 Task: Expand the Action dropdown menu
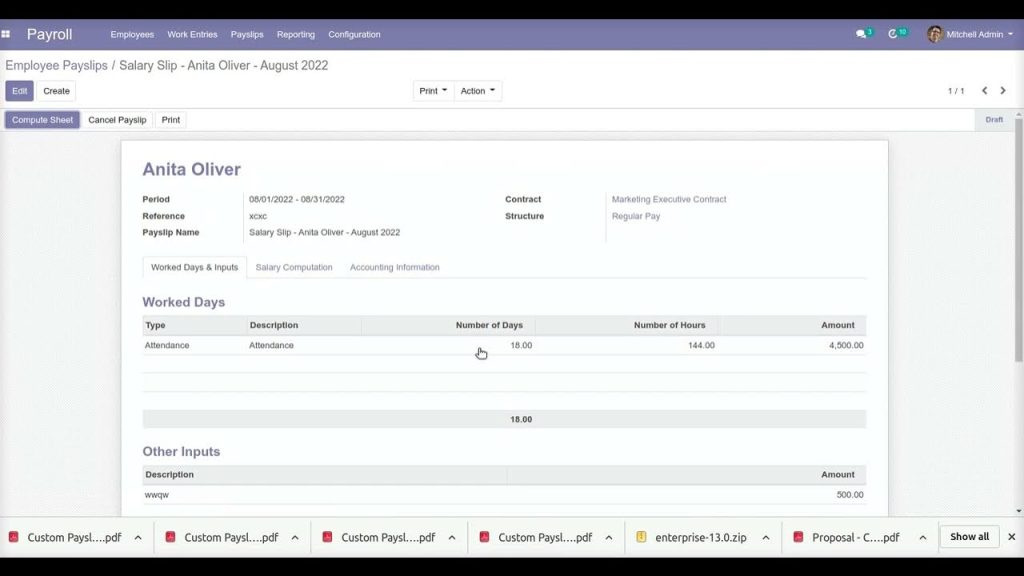pos(478,91)
